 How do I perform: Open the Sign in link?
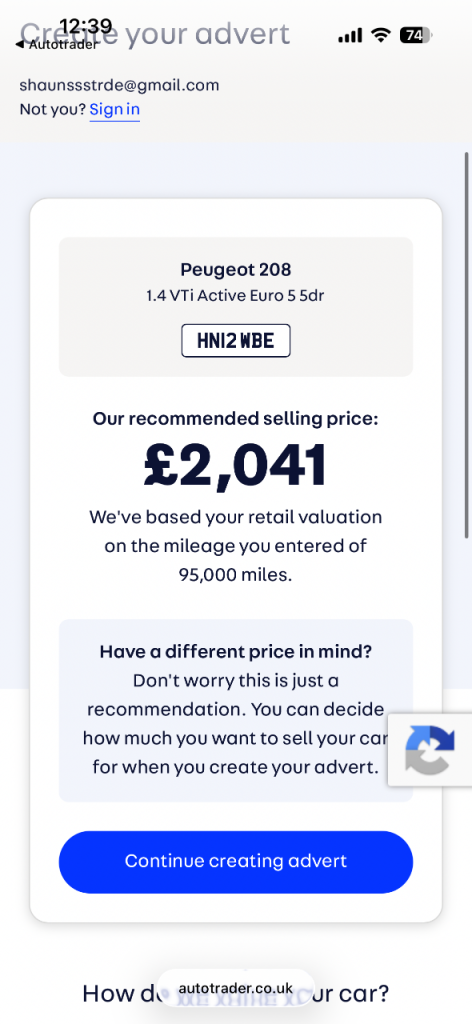(x=114, y=109)
